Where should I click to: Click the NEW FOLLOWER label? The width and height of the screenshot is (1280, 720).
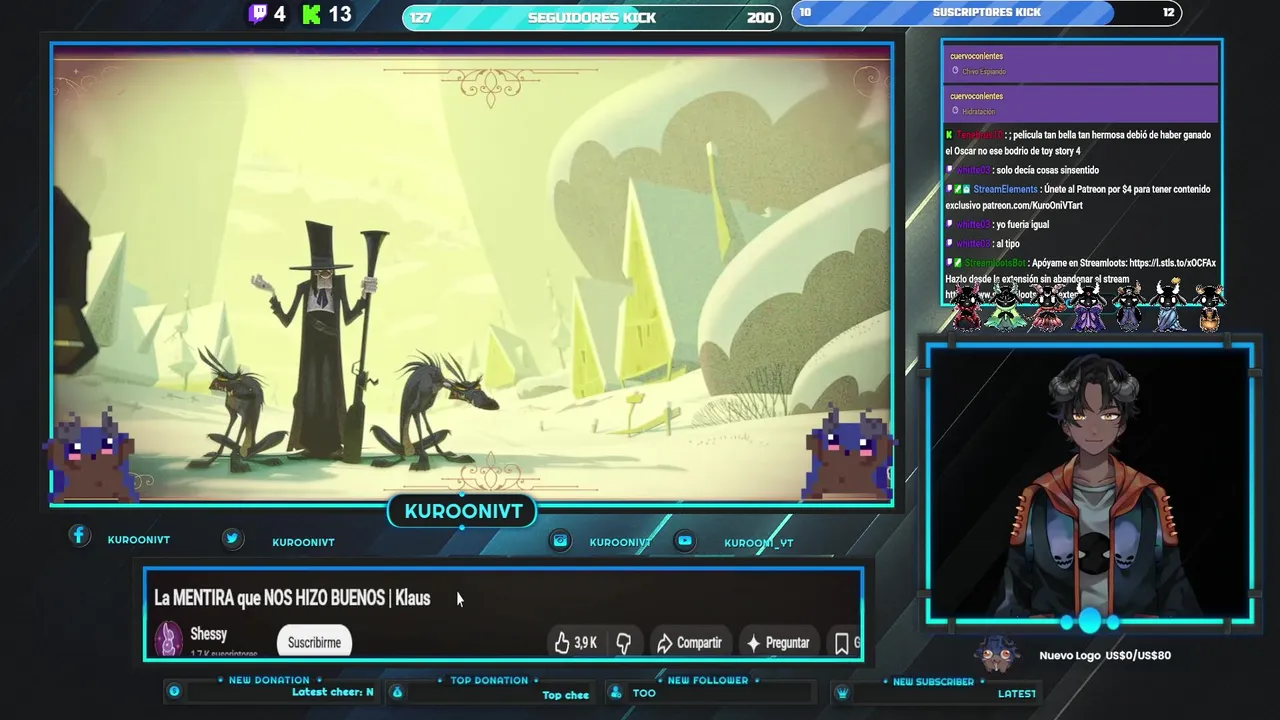(x=707, y=680)
